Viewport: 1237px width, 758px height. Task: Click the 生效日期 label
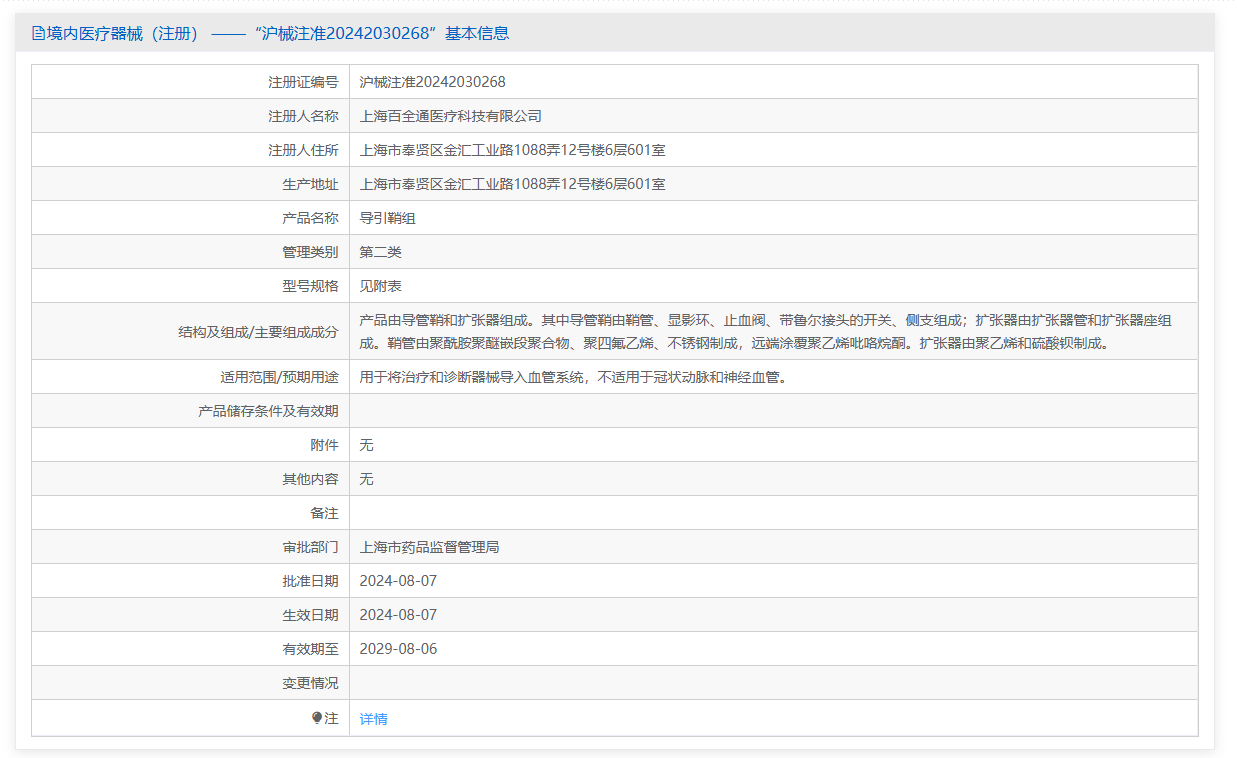(x=310, y=615)
